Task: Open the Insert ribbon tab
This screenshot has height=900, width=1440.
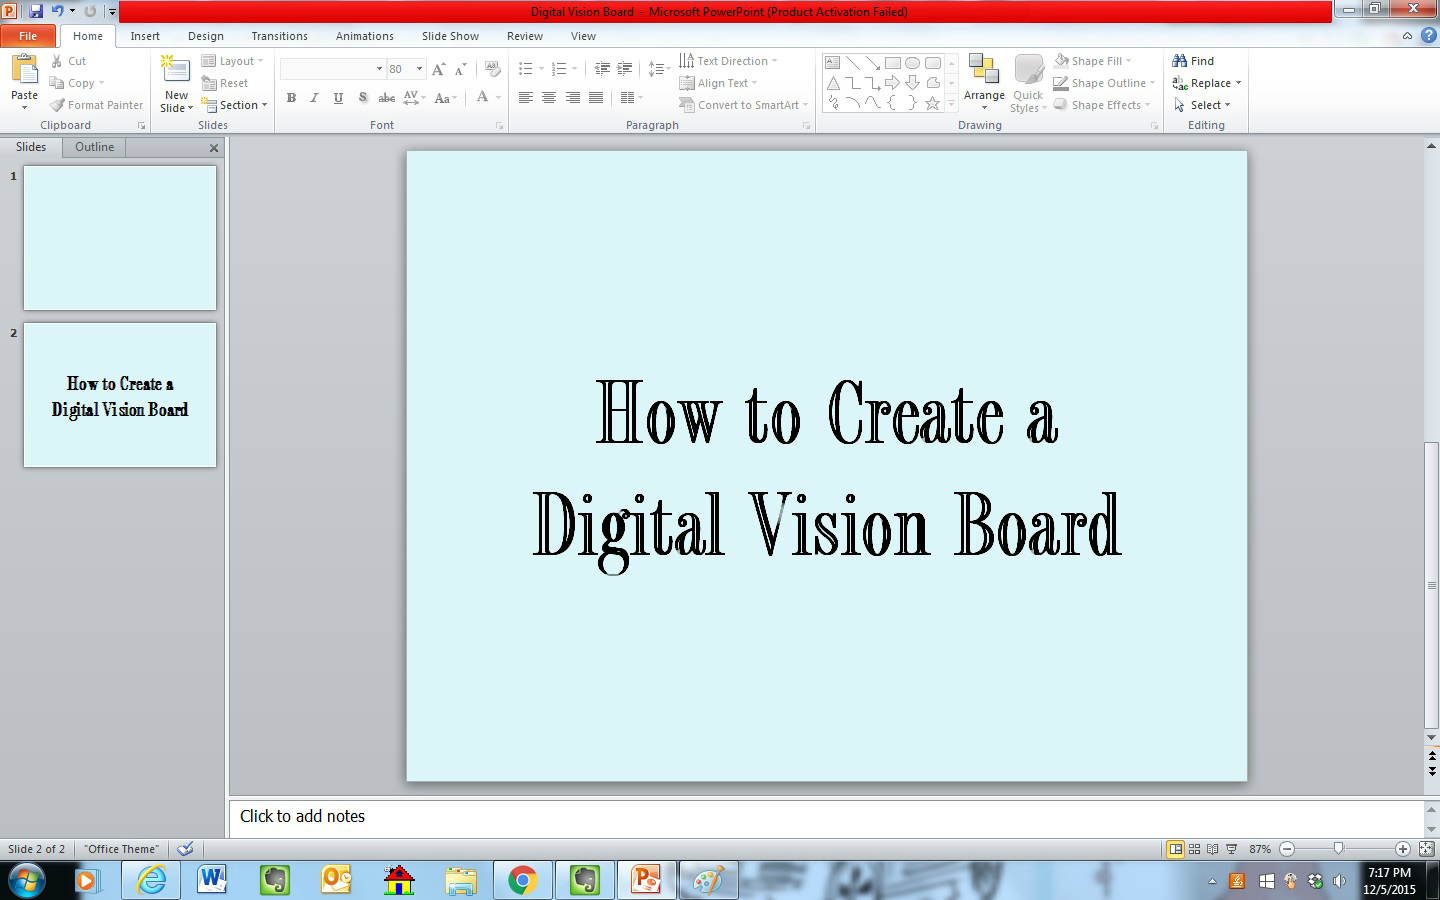Action: click(145, 36)
